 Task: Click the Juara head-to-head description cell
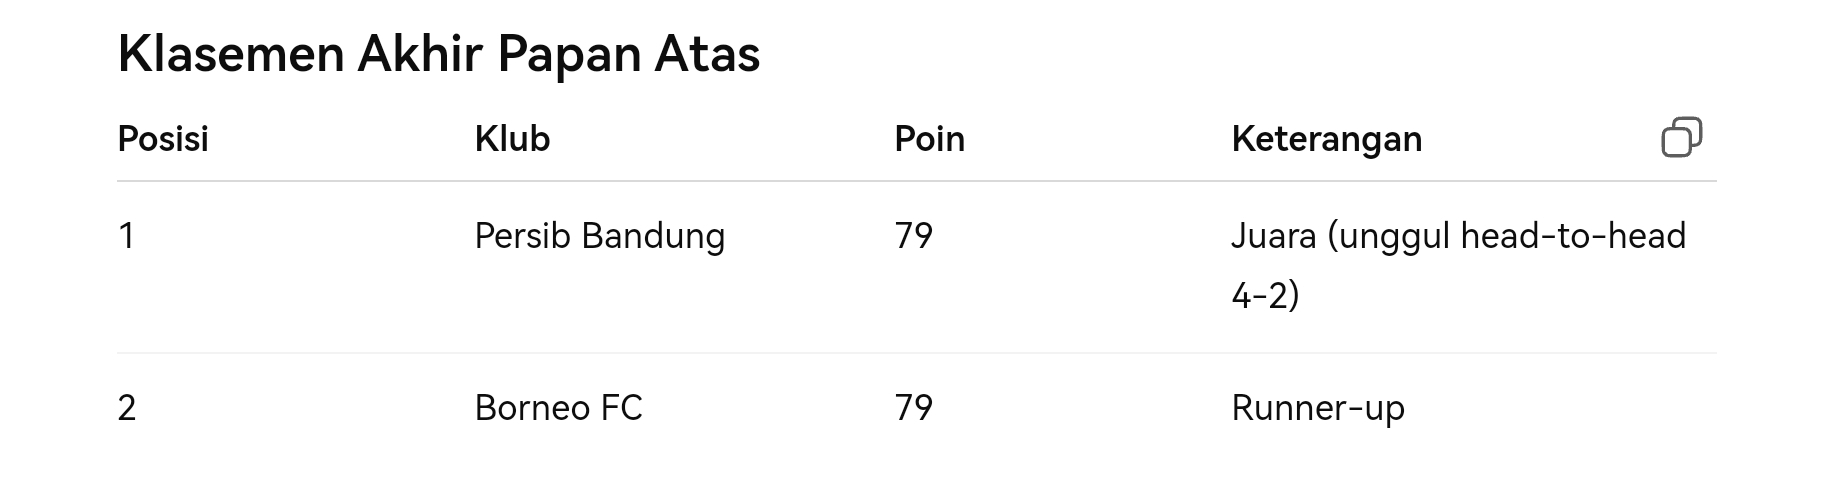(1458, 266)
